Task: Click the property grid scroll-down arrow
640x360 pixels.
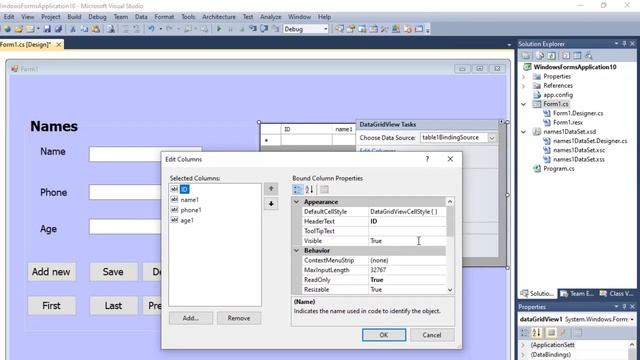Action: pyautogui.click(x=450, y=290)
